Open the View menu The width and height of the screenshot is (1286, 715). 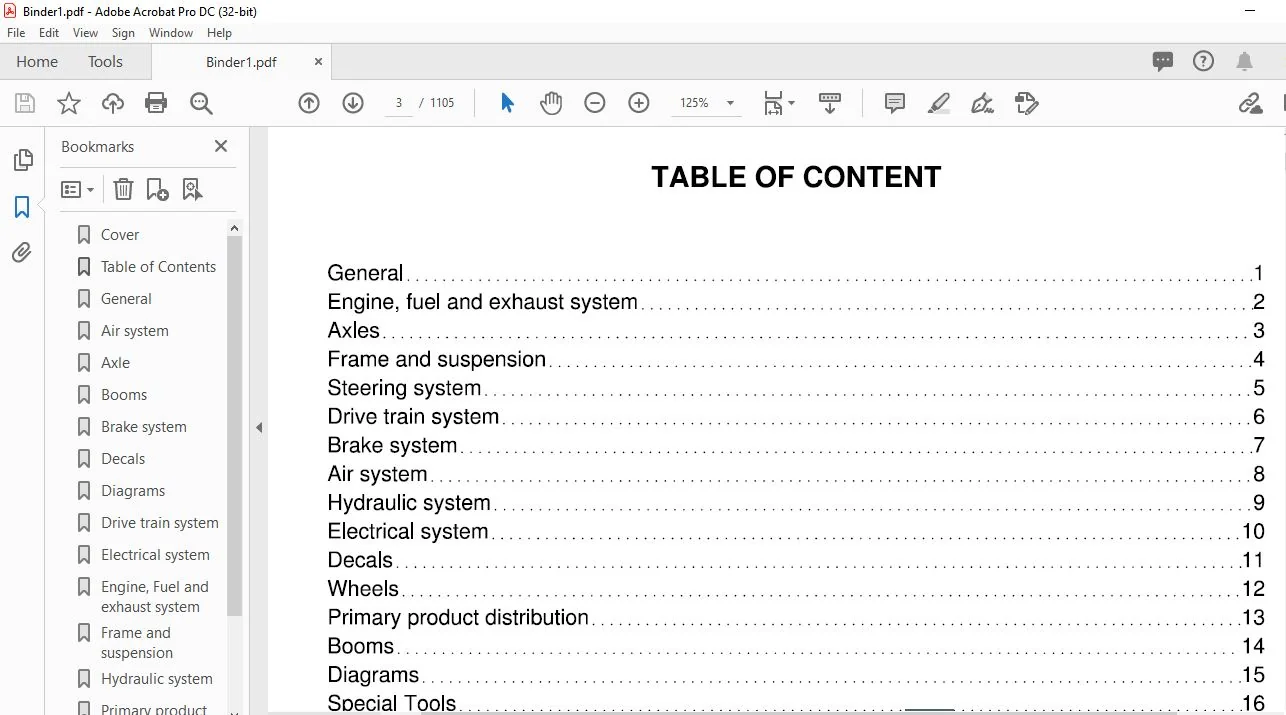point(85,33)
